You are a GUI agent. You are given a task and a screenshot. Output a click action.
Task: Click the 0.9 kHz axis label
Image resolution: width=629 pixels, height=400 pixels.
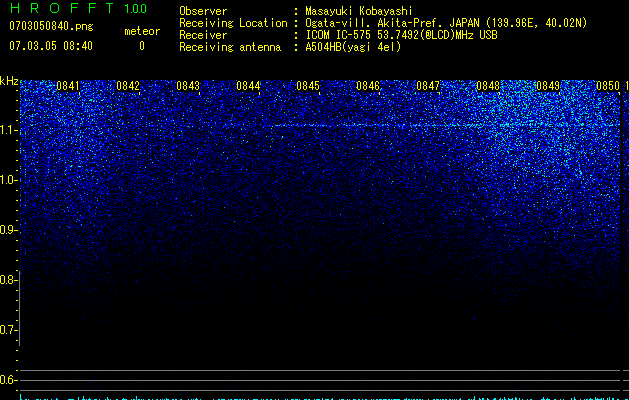pyautogui.click(x=8, y=230)
